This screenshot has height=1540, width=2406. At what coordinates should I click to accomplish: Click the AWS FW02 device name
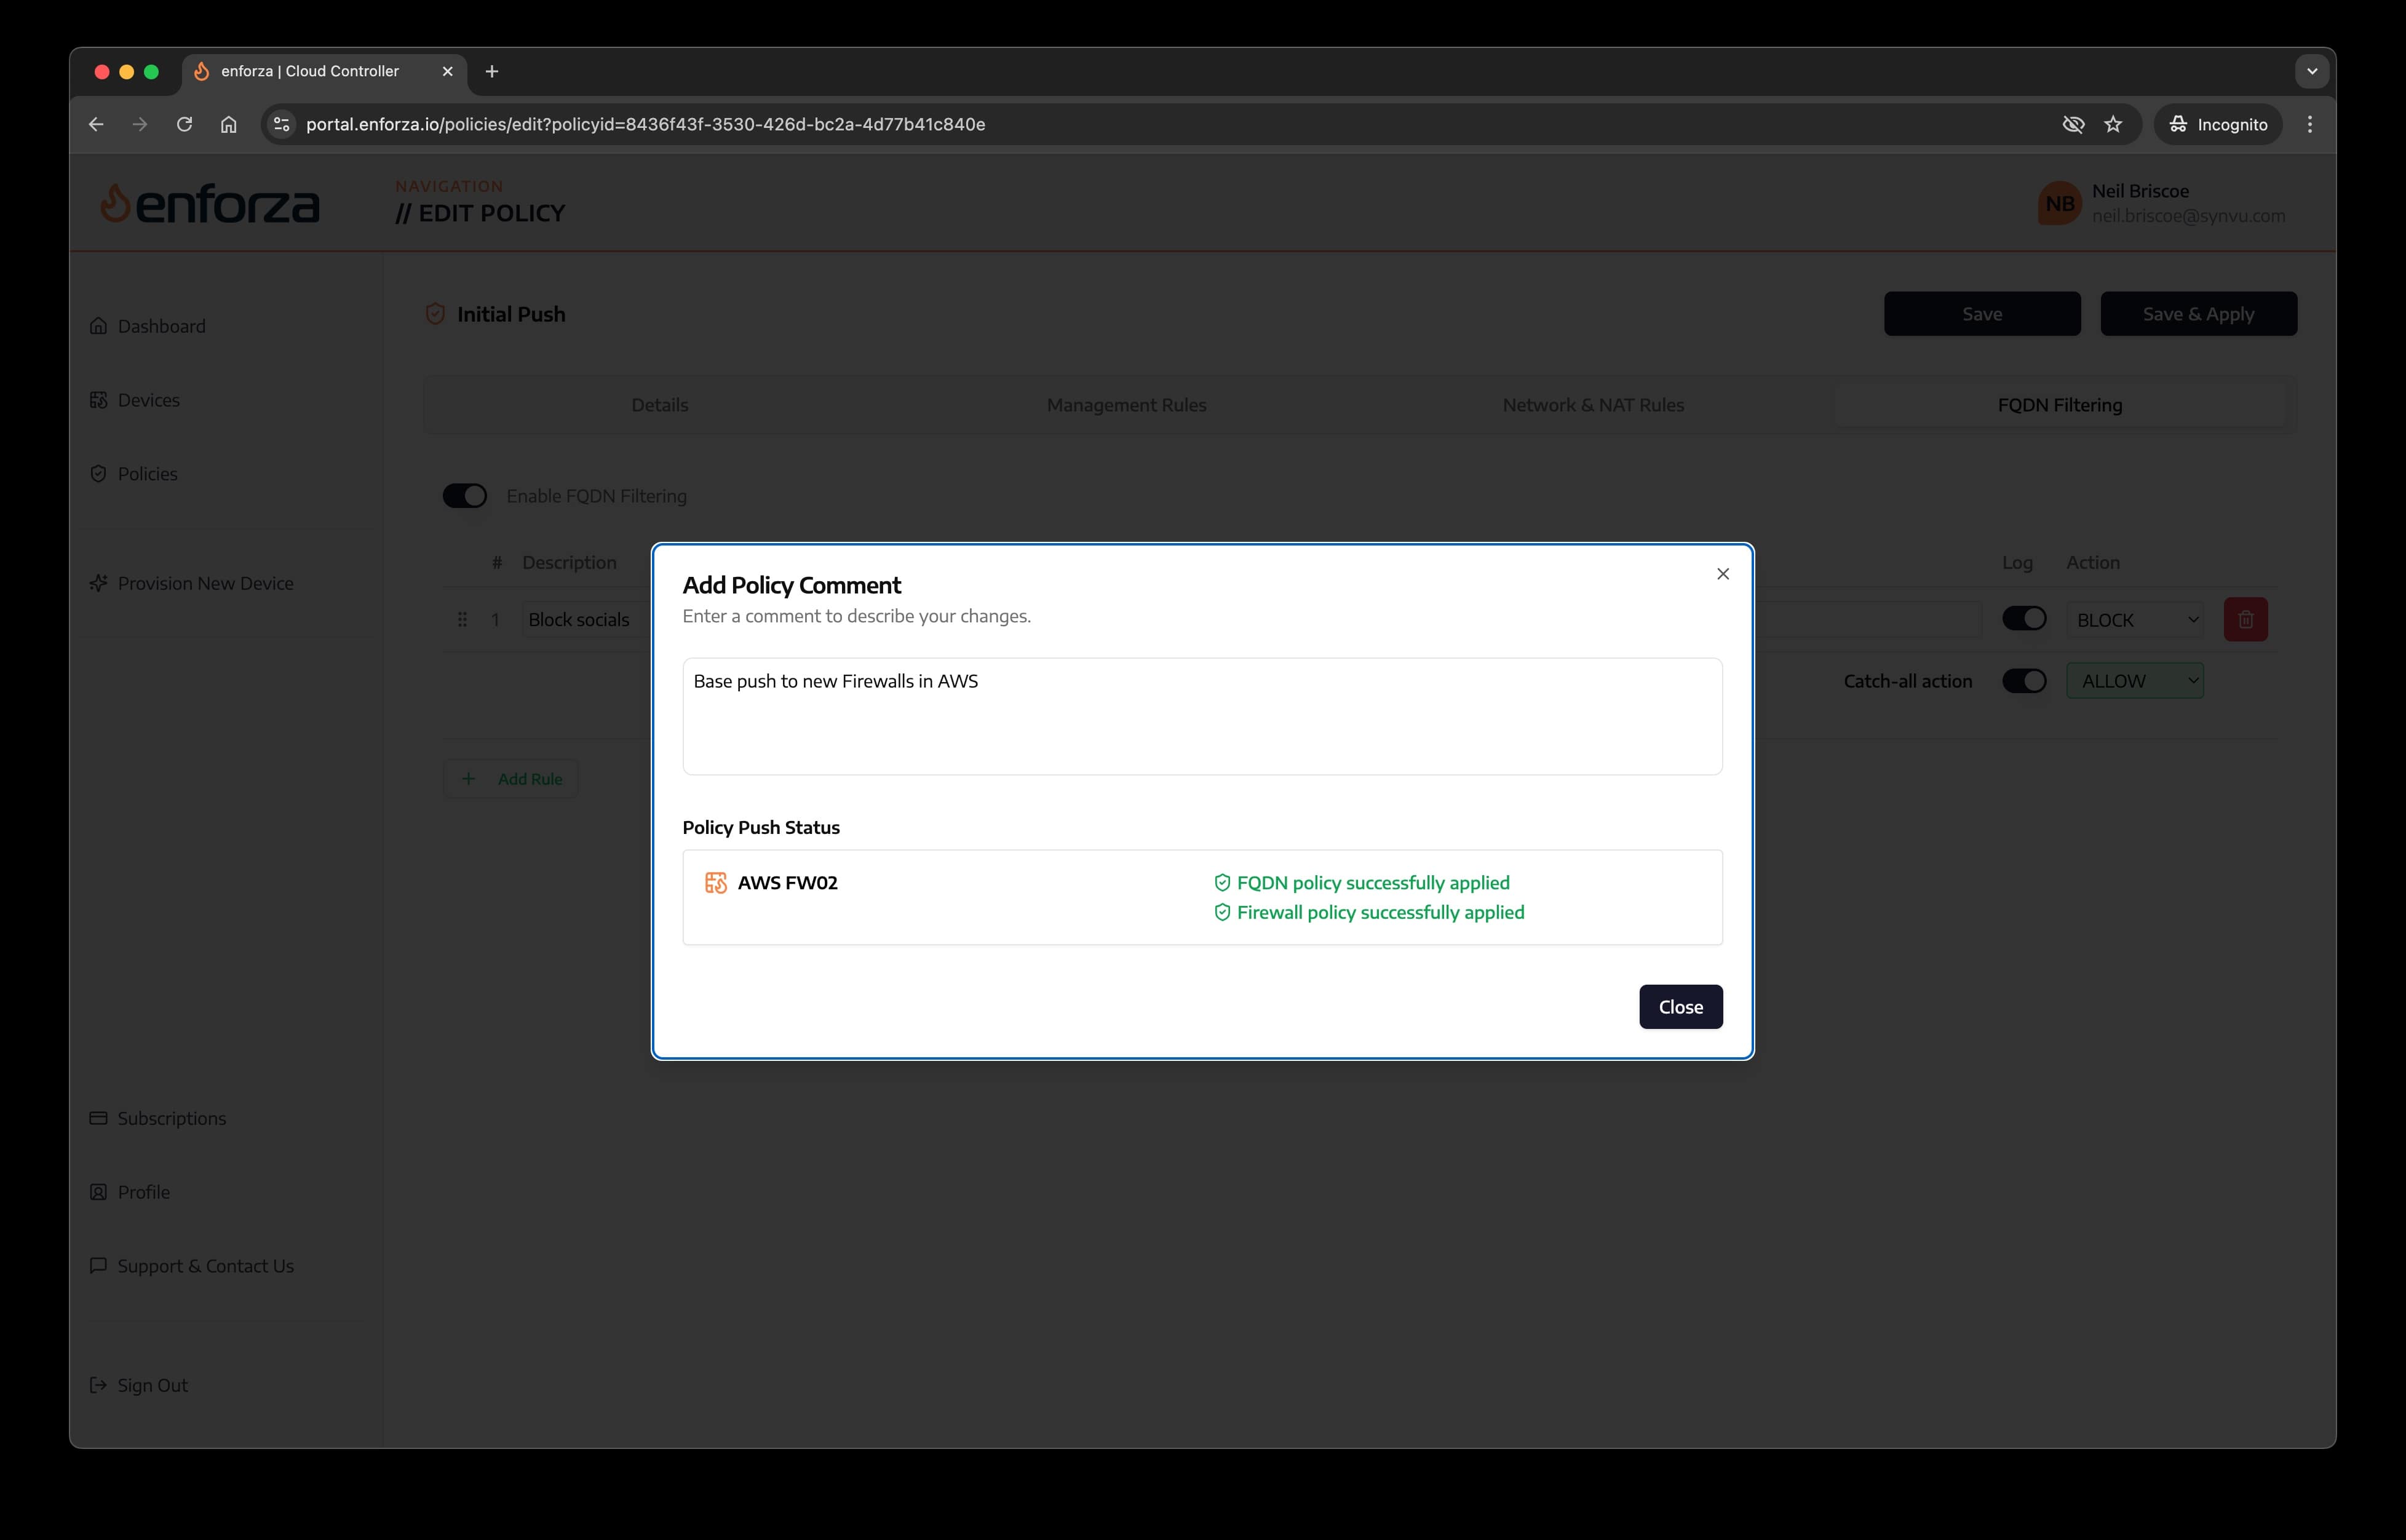(x=787, y=883)
